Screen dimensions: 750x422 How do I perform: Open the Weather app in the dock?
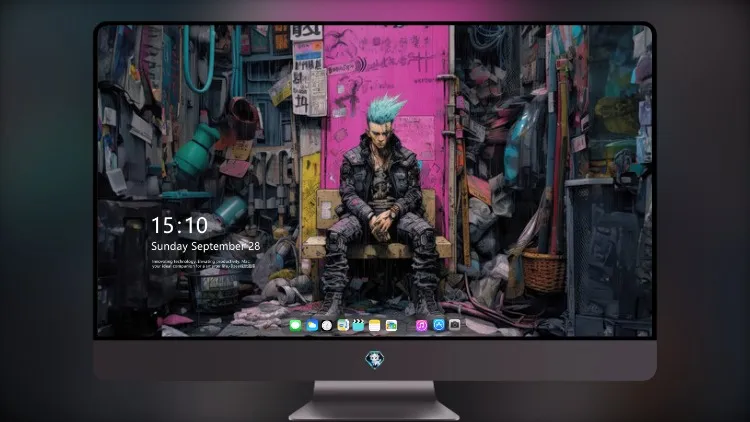click(312, 326)
